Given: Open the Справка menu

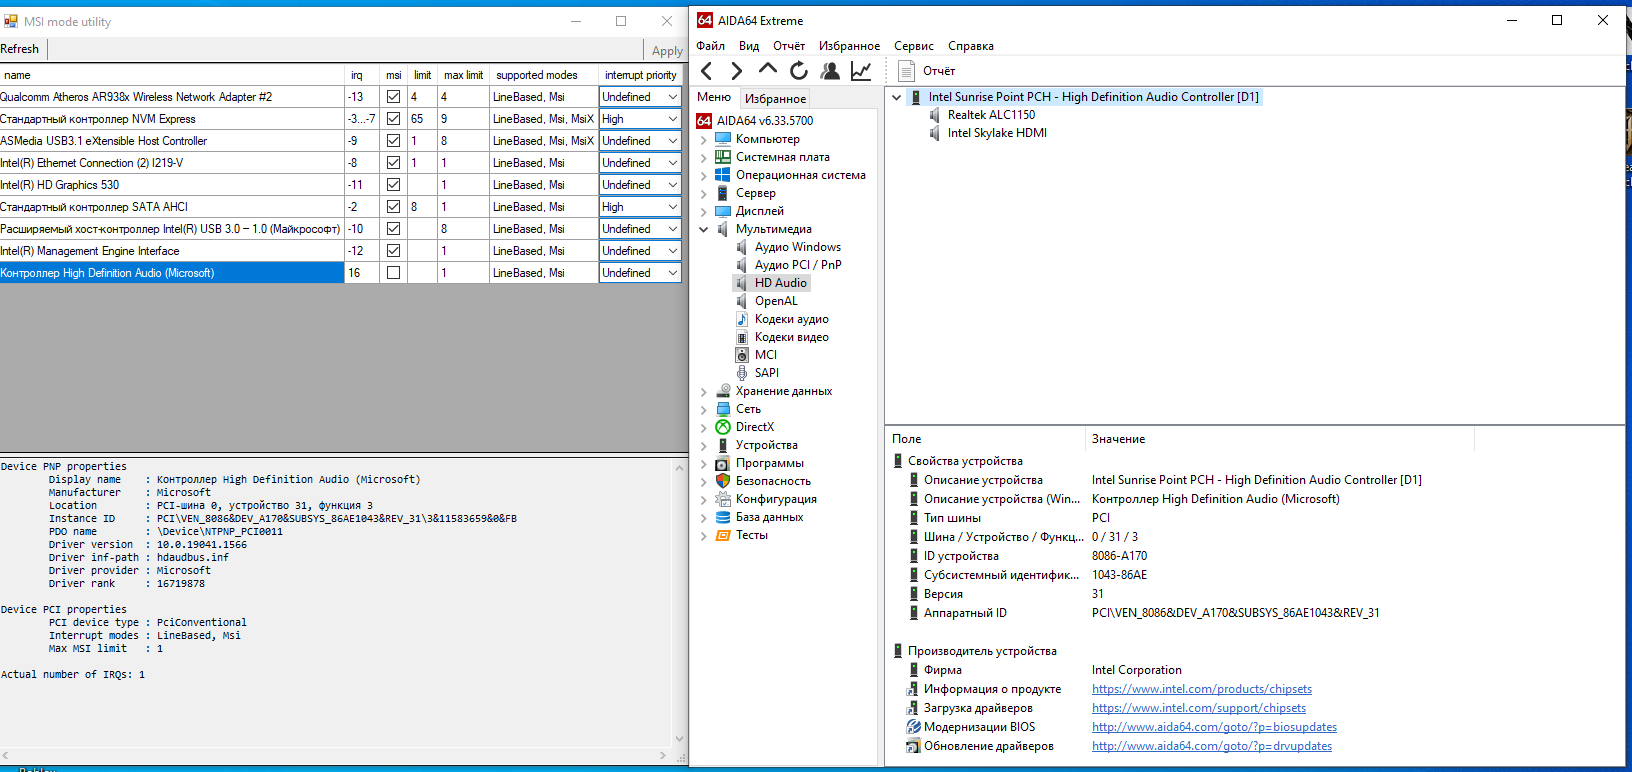Looking at the screenshot, I should pos(971,46).
